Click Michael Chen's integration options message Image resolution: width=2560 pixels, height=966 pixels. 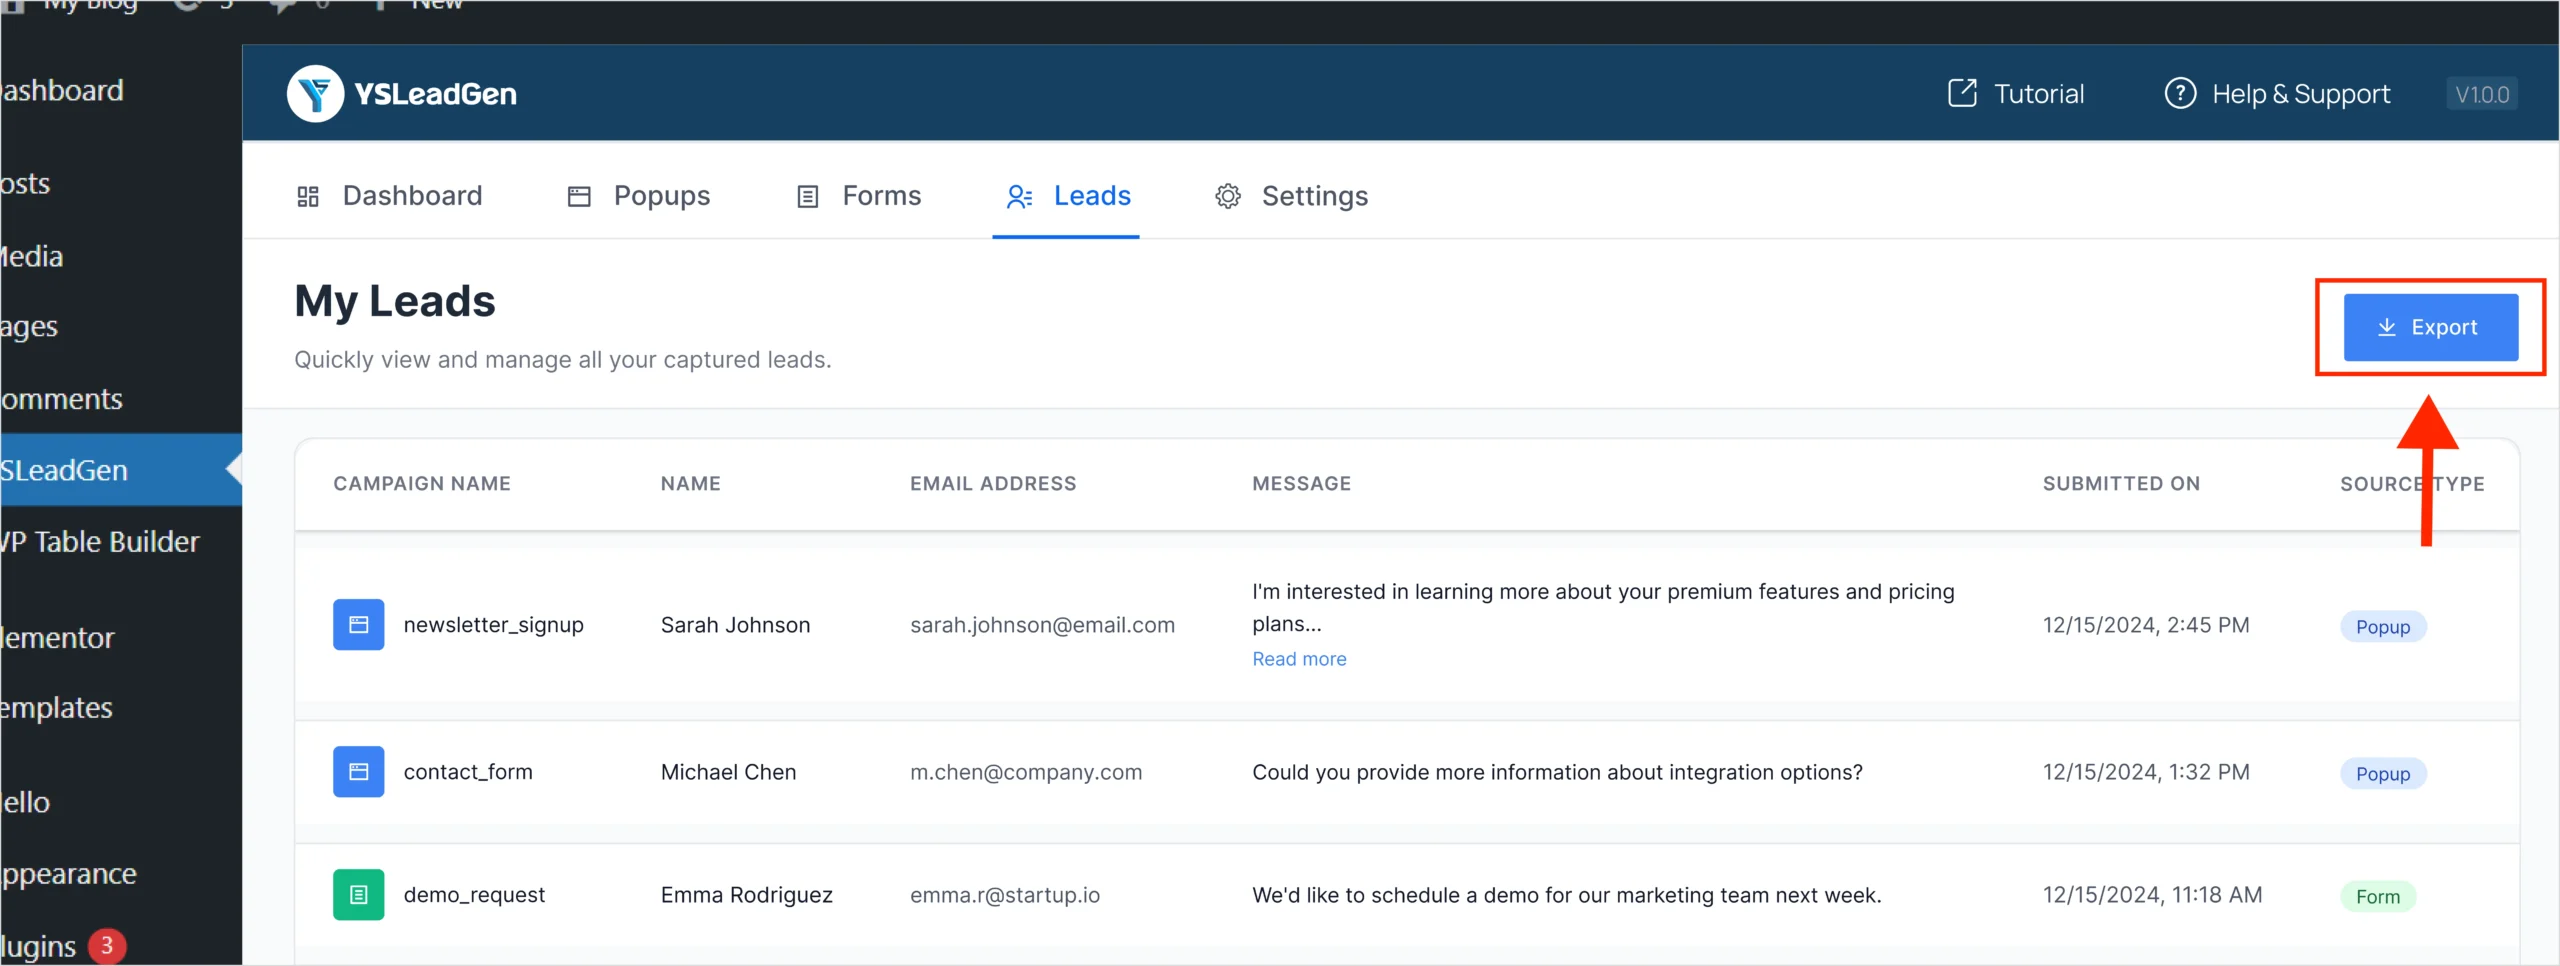(x=1558, y=772)
